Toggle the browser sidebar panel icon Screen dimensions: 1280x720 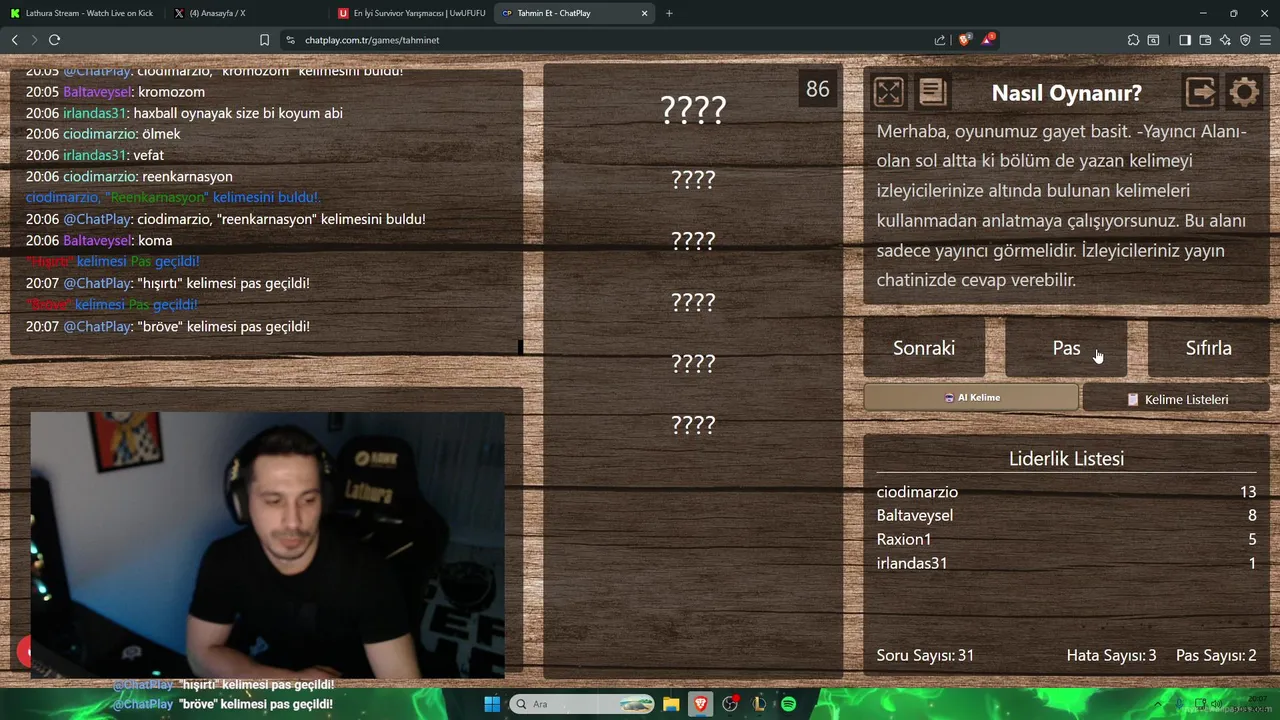[1185, 40]
